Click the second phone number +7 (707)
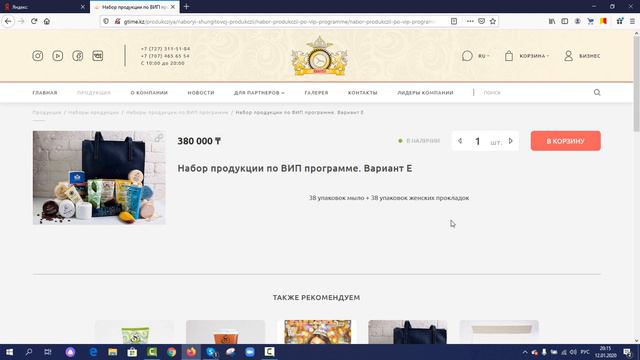The height and width of the screenshot is (360, 640). click(165, 56)
